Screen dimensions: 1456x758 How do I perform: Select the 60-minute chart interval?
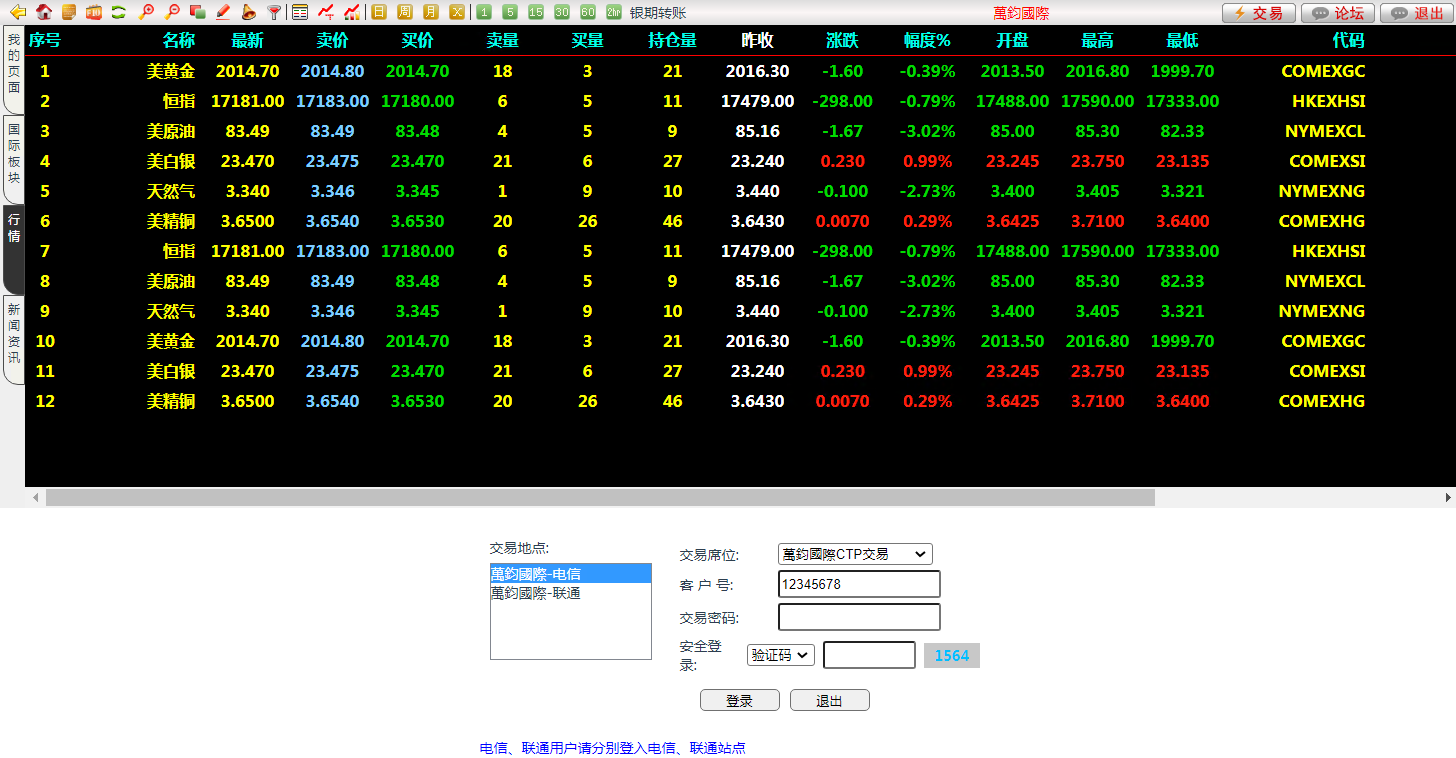(x=588, y=12)
